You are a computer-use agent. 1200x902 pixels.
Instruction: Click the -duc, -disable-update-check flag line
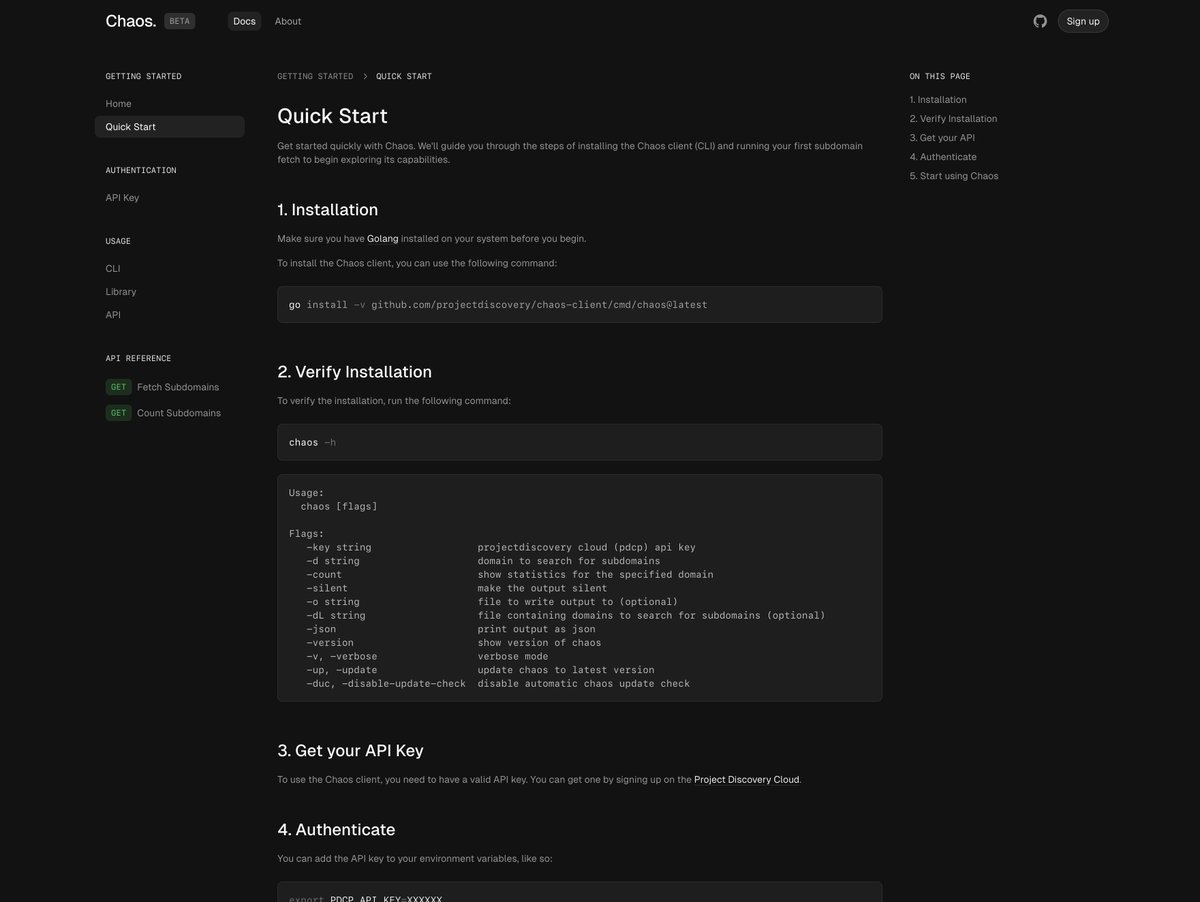pos(498,684)
